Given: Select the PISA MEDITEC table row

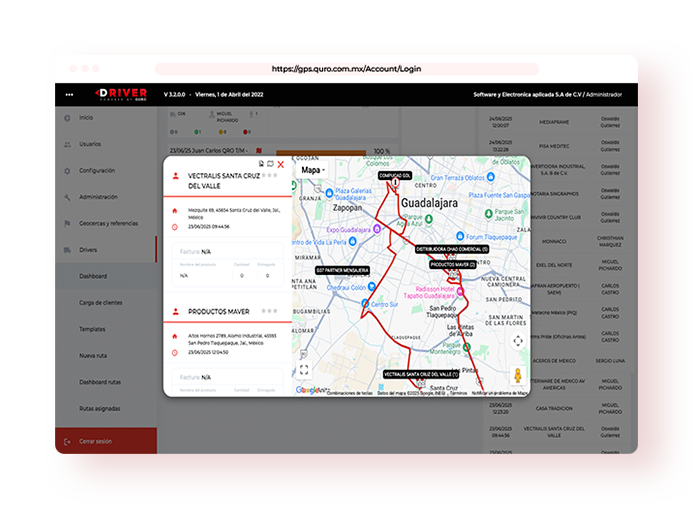Looking at the screenshot, I should coord(557,146).
